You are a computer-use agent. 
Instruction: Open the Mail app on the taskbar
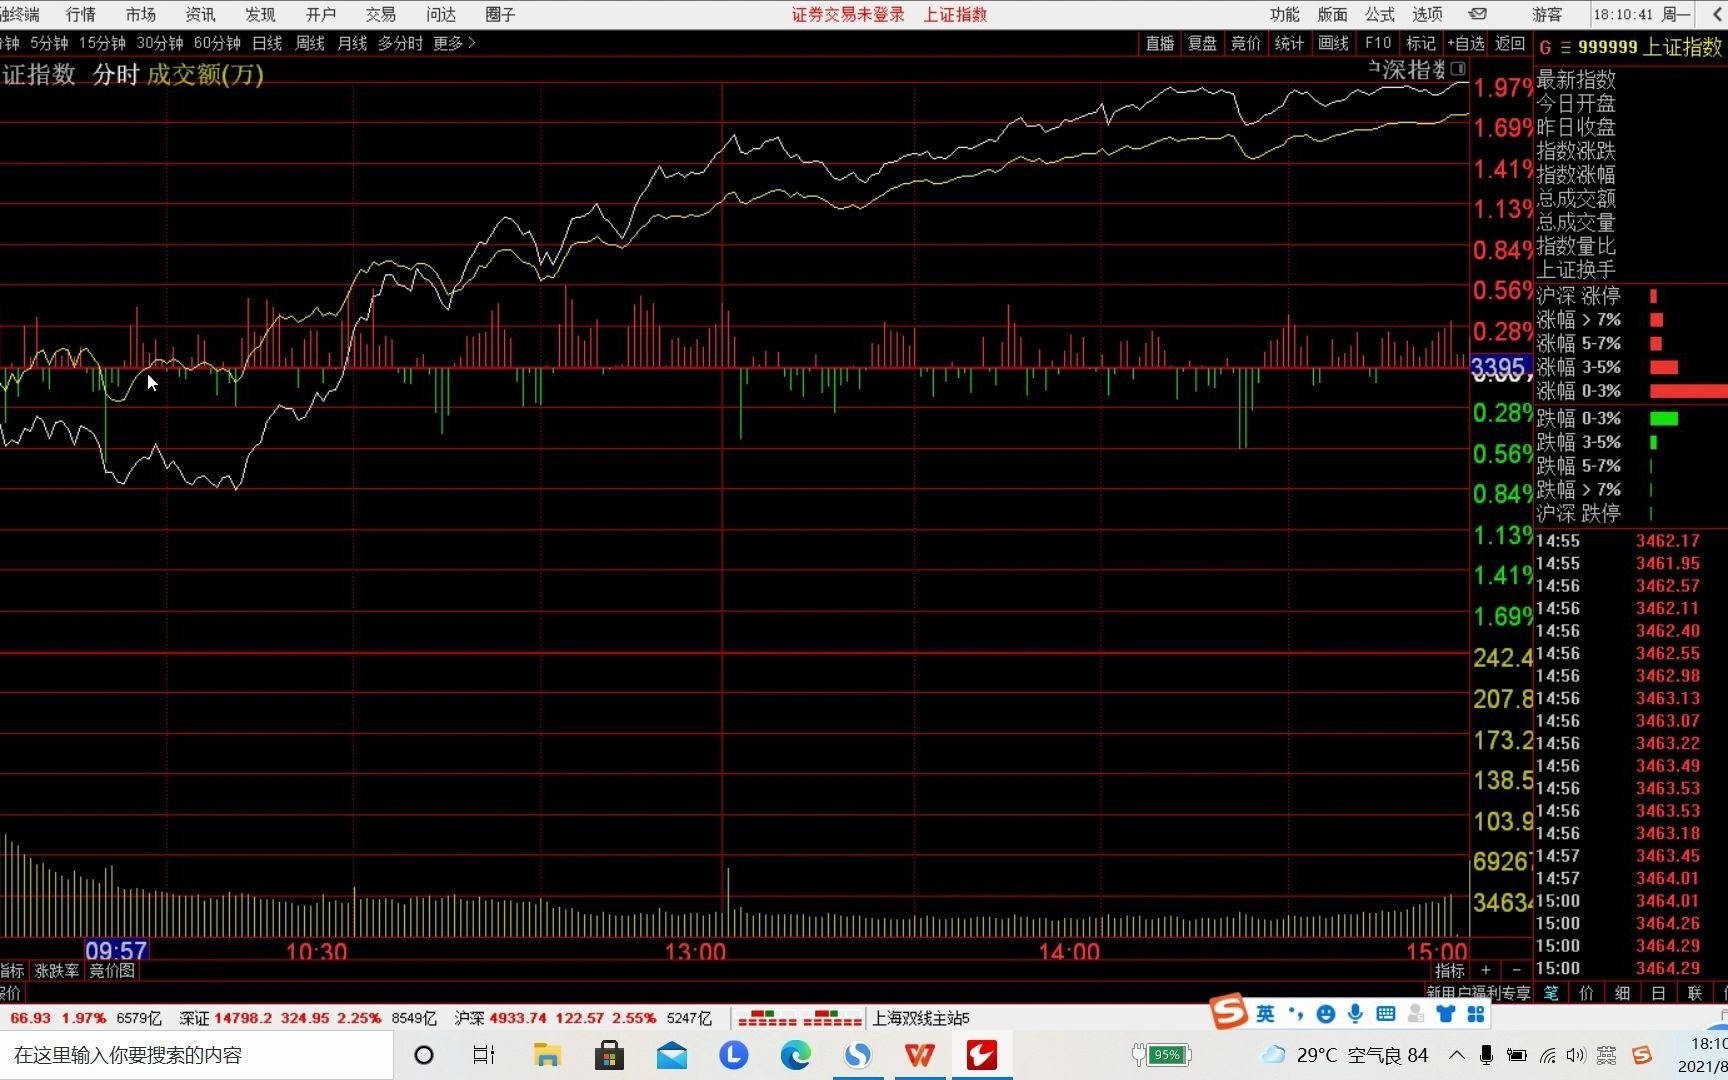672,1055
